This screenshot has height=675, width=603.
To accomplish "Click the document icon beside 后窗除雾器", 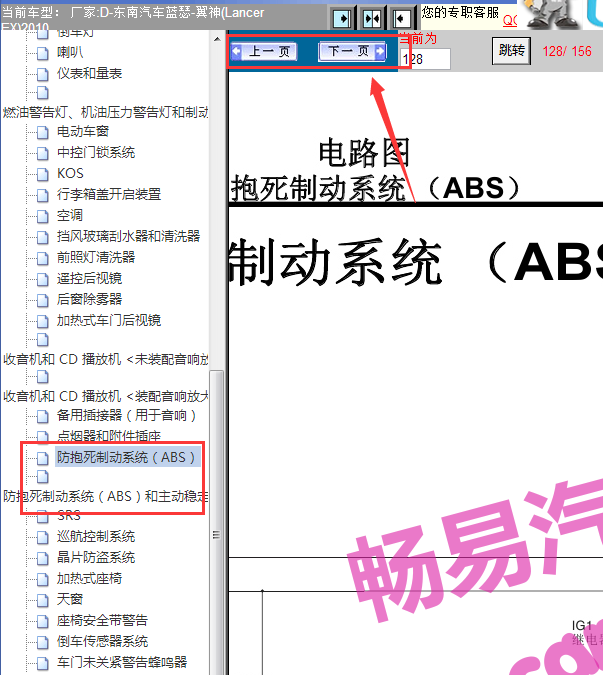I will click(43, 300).
